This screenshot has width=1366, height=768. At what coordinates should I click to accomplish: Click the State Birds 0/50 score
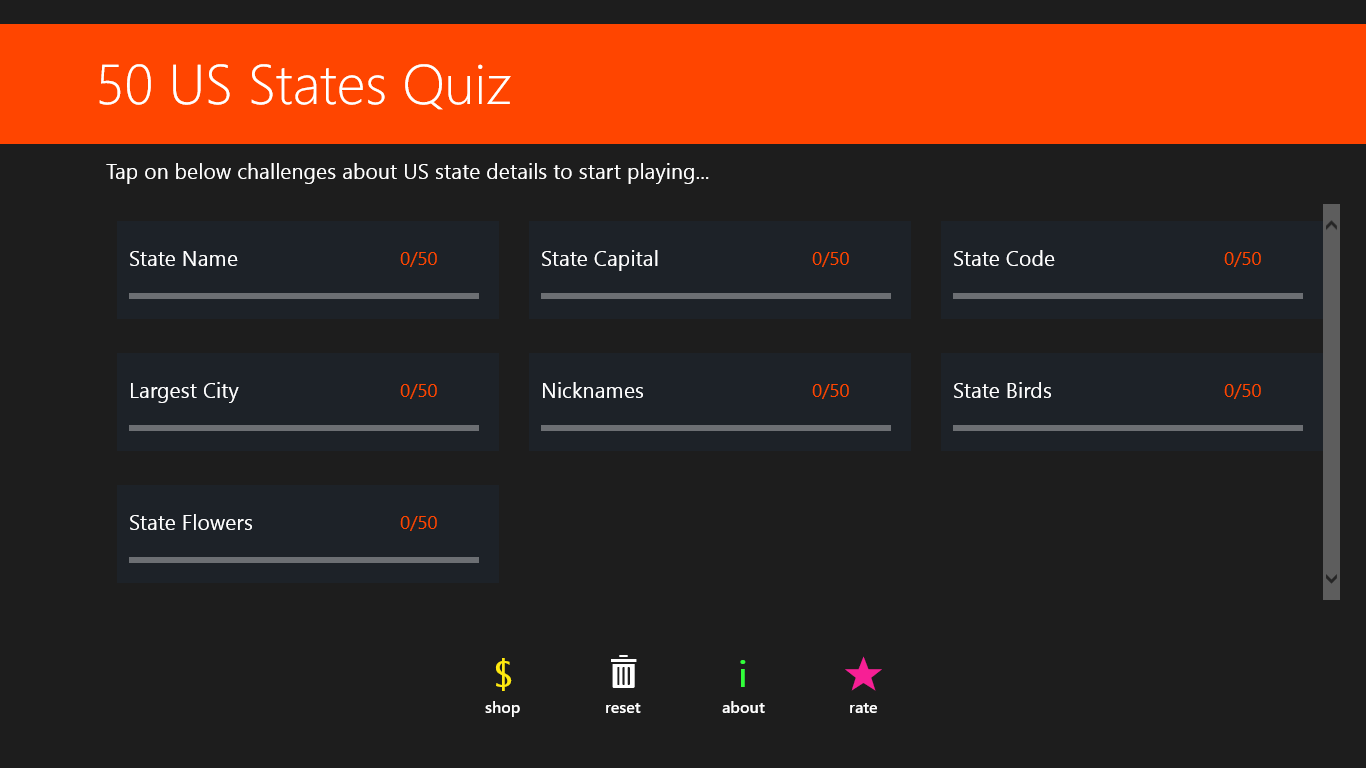[1242, 391]
